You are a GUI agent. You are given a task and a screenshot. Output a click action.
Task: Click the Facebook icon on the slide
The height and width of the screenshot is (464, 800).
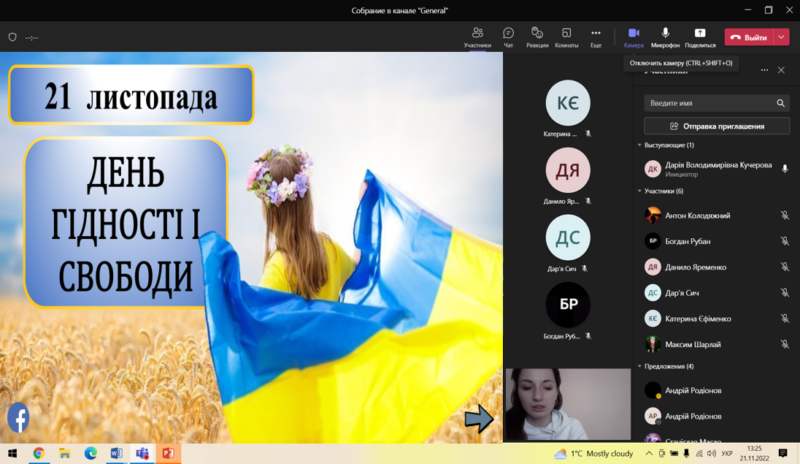coord(18,416)
